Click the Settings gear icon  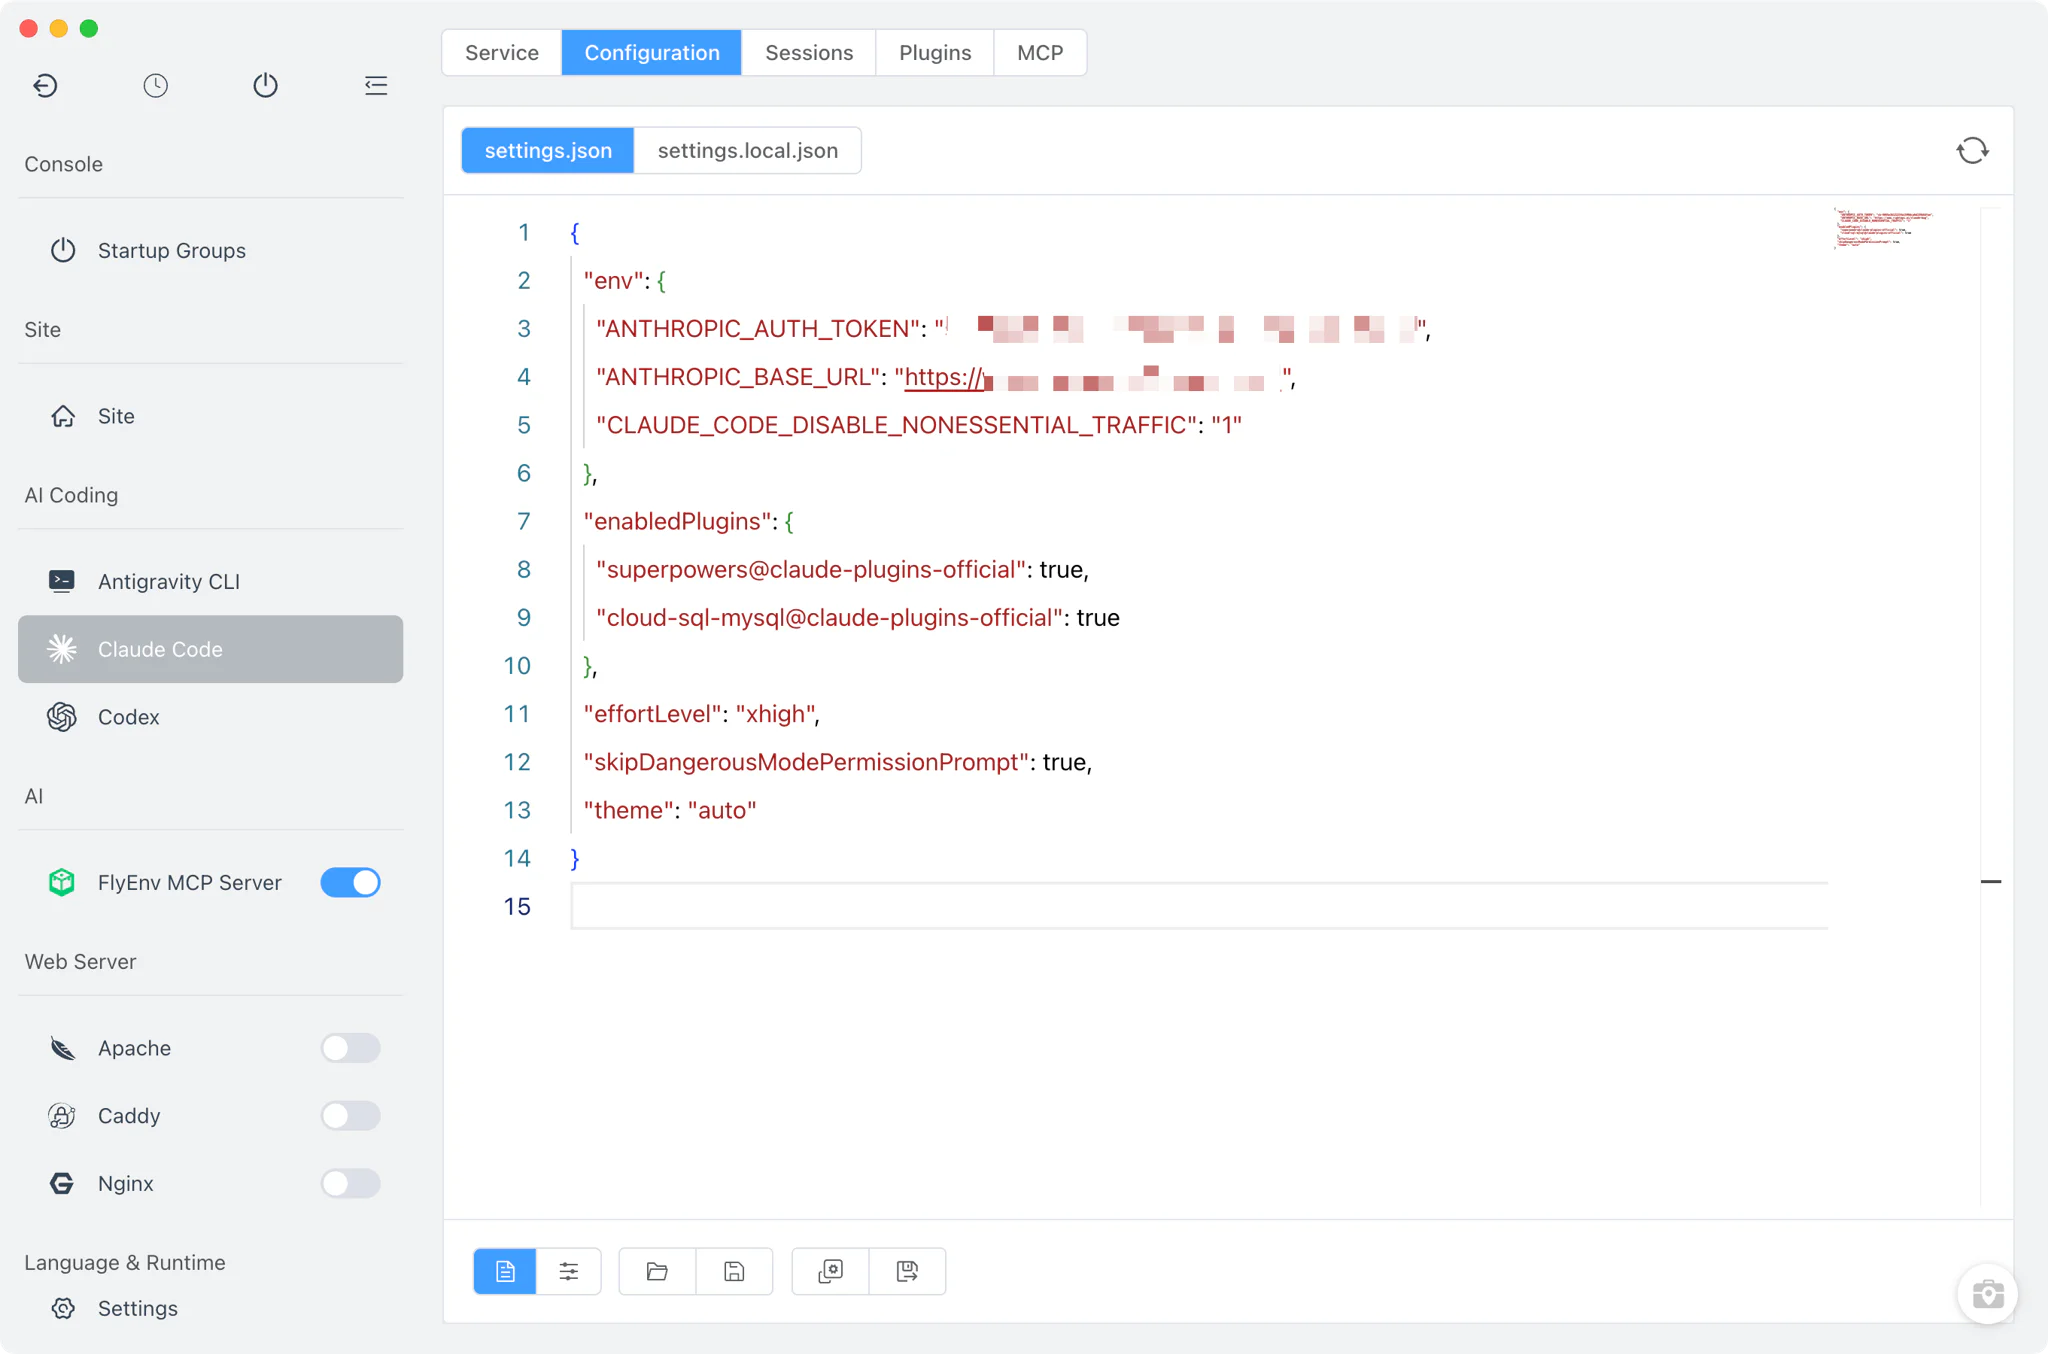[63, 1308]
